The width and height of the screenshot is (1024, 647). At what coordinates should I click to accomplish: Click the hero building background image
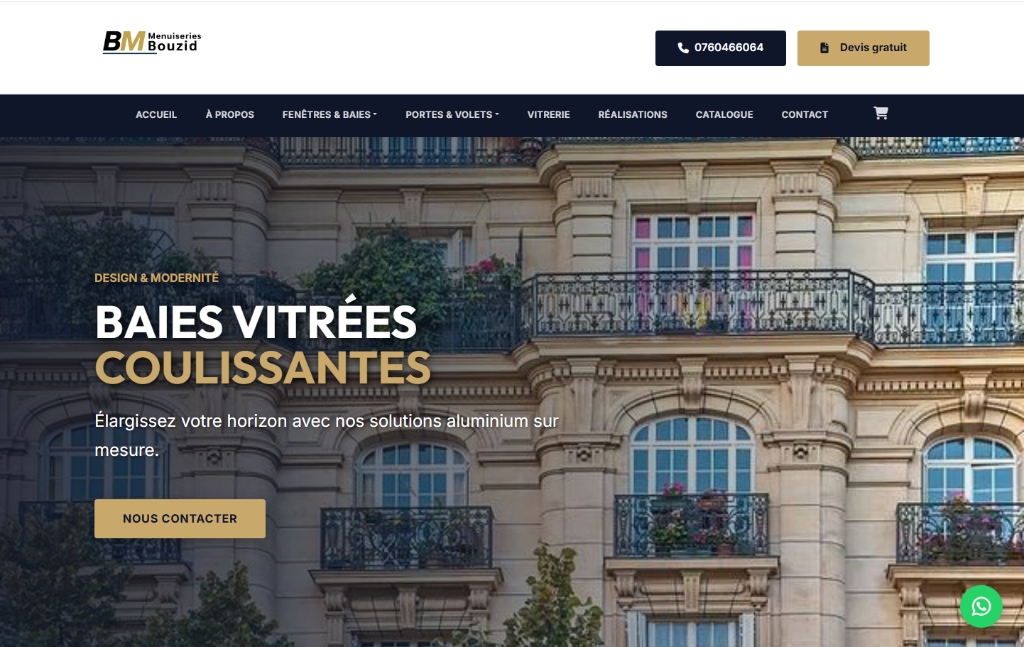[x=718, y=392]
